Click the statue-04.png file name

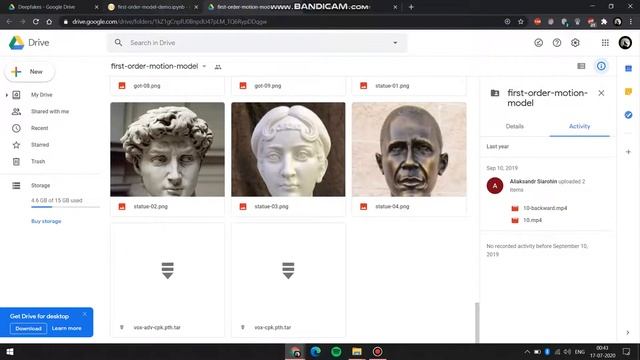(x=392, y=207)
